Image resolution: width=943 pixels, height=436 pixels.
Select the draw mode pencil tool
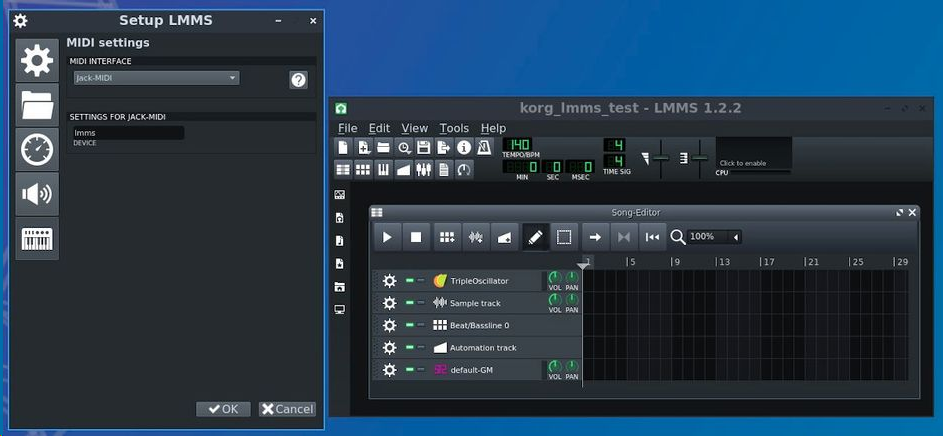click(x=535, y=237)
